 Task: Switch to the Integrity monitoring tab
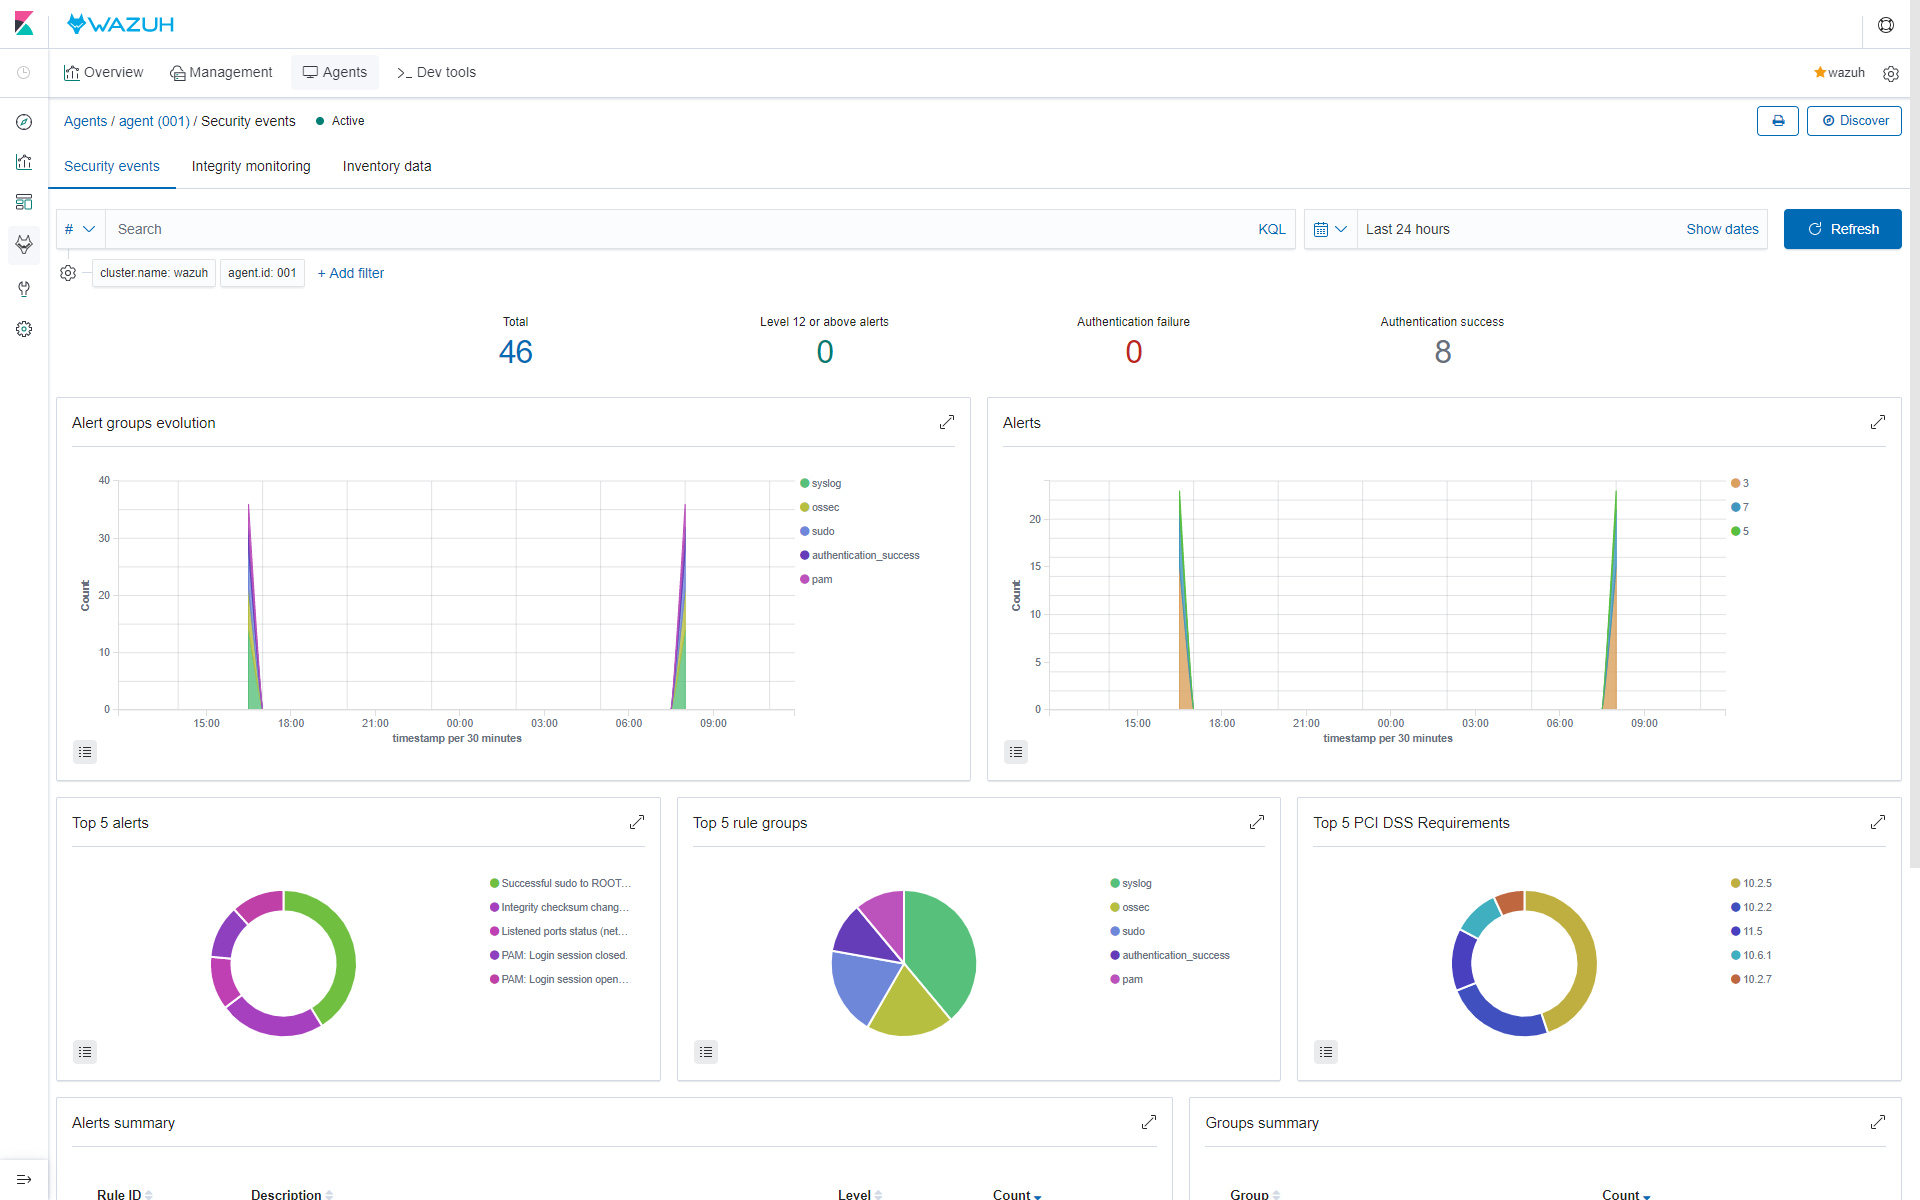point(250,166)
